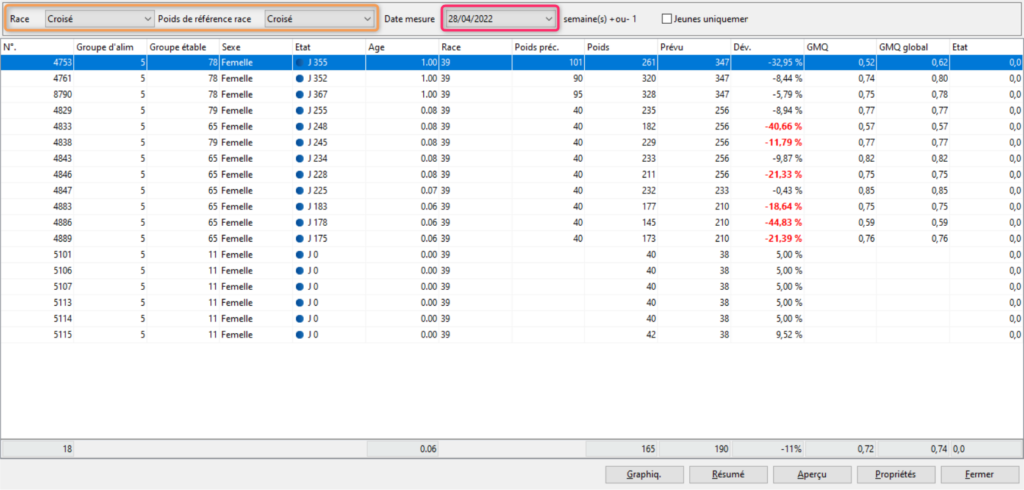Click the blue status dot for J 178
Screen dimensions: 1024x490
(301, 222)
